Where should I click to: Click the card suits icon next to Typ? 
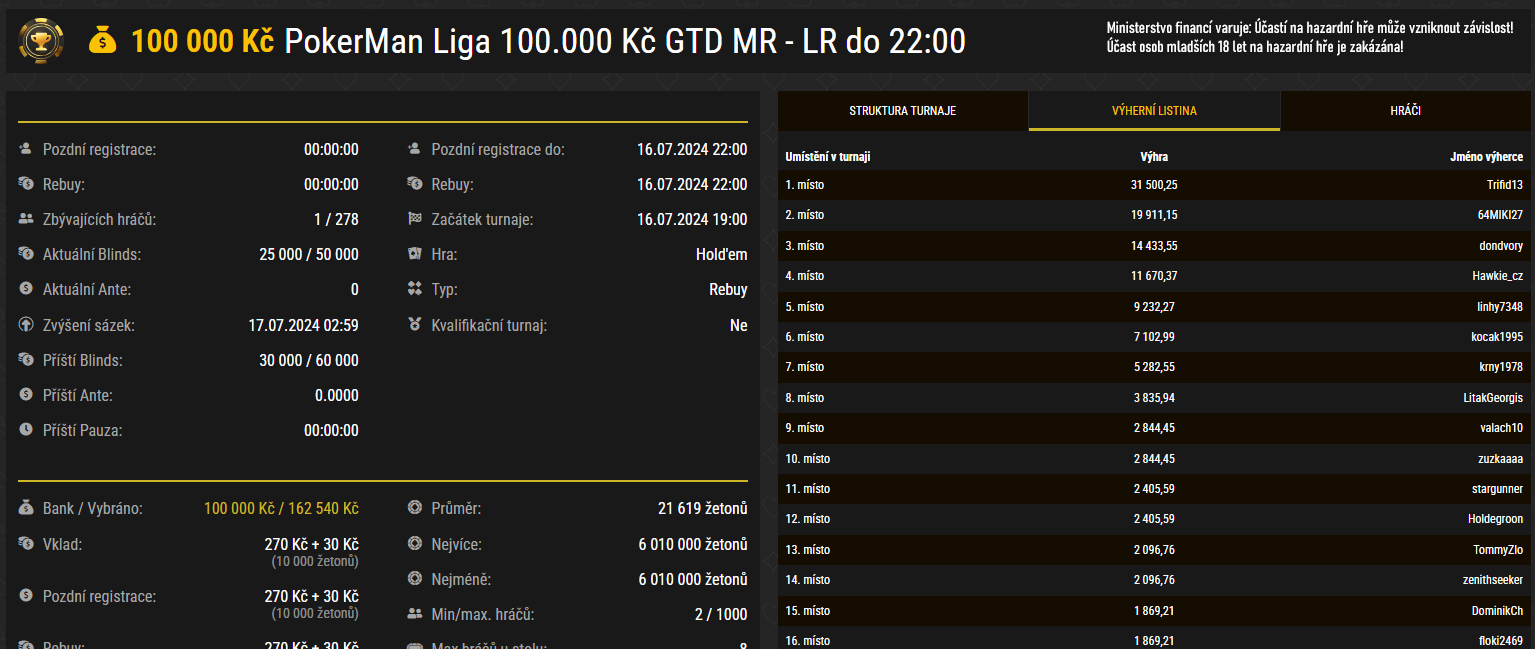(x=414, y=289)
